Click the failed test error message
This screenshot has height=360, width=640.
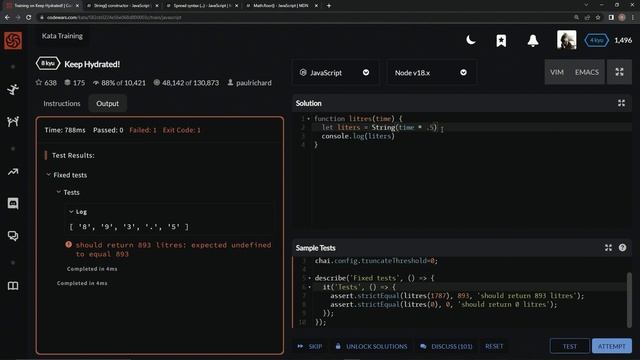pos(173,249)
